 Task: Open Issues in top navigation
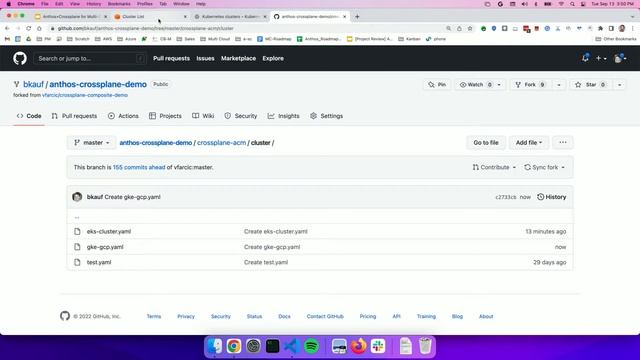(x=205, y=58)
